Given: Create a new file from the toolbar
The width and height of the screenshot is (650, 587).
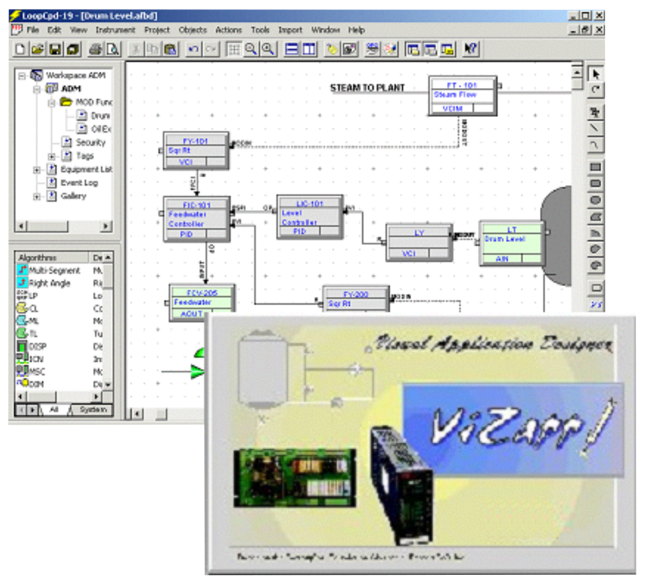Looking at the screenshot, I should click(20, 49).
